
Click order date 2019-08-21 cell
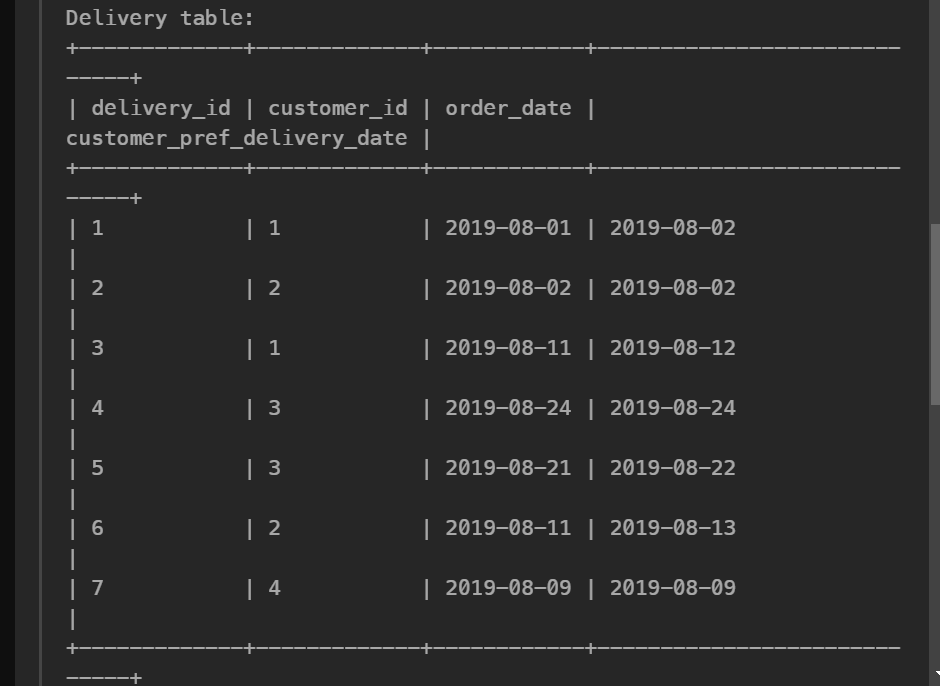coord(508,468)
